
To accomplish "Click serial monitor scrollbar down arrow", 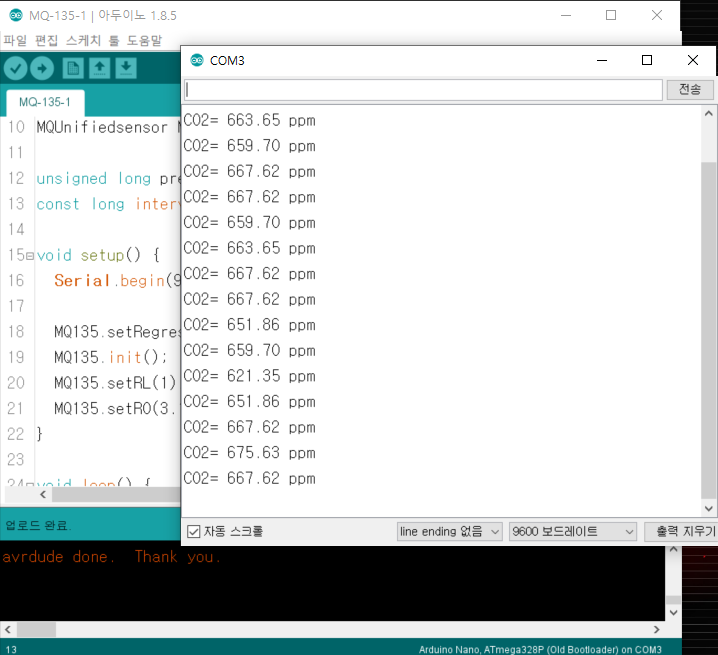I will (x=708, y=508).
